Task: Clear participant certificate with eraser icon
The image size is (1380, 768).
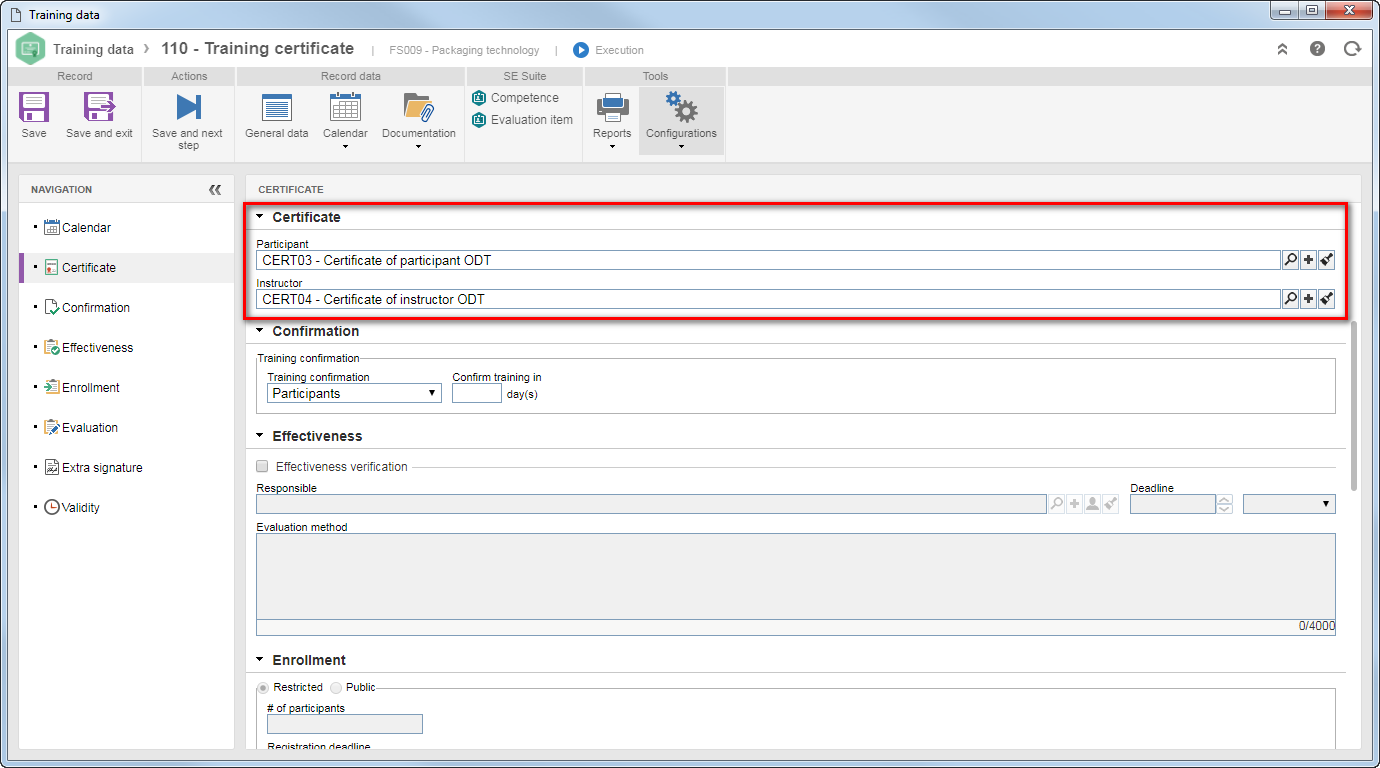Action: coord(1326,260)
